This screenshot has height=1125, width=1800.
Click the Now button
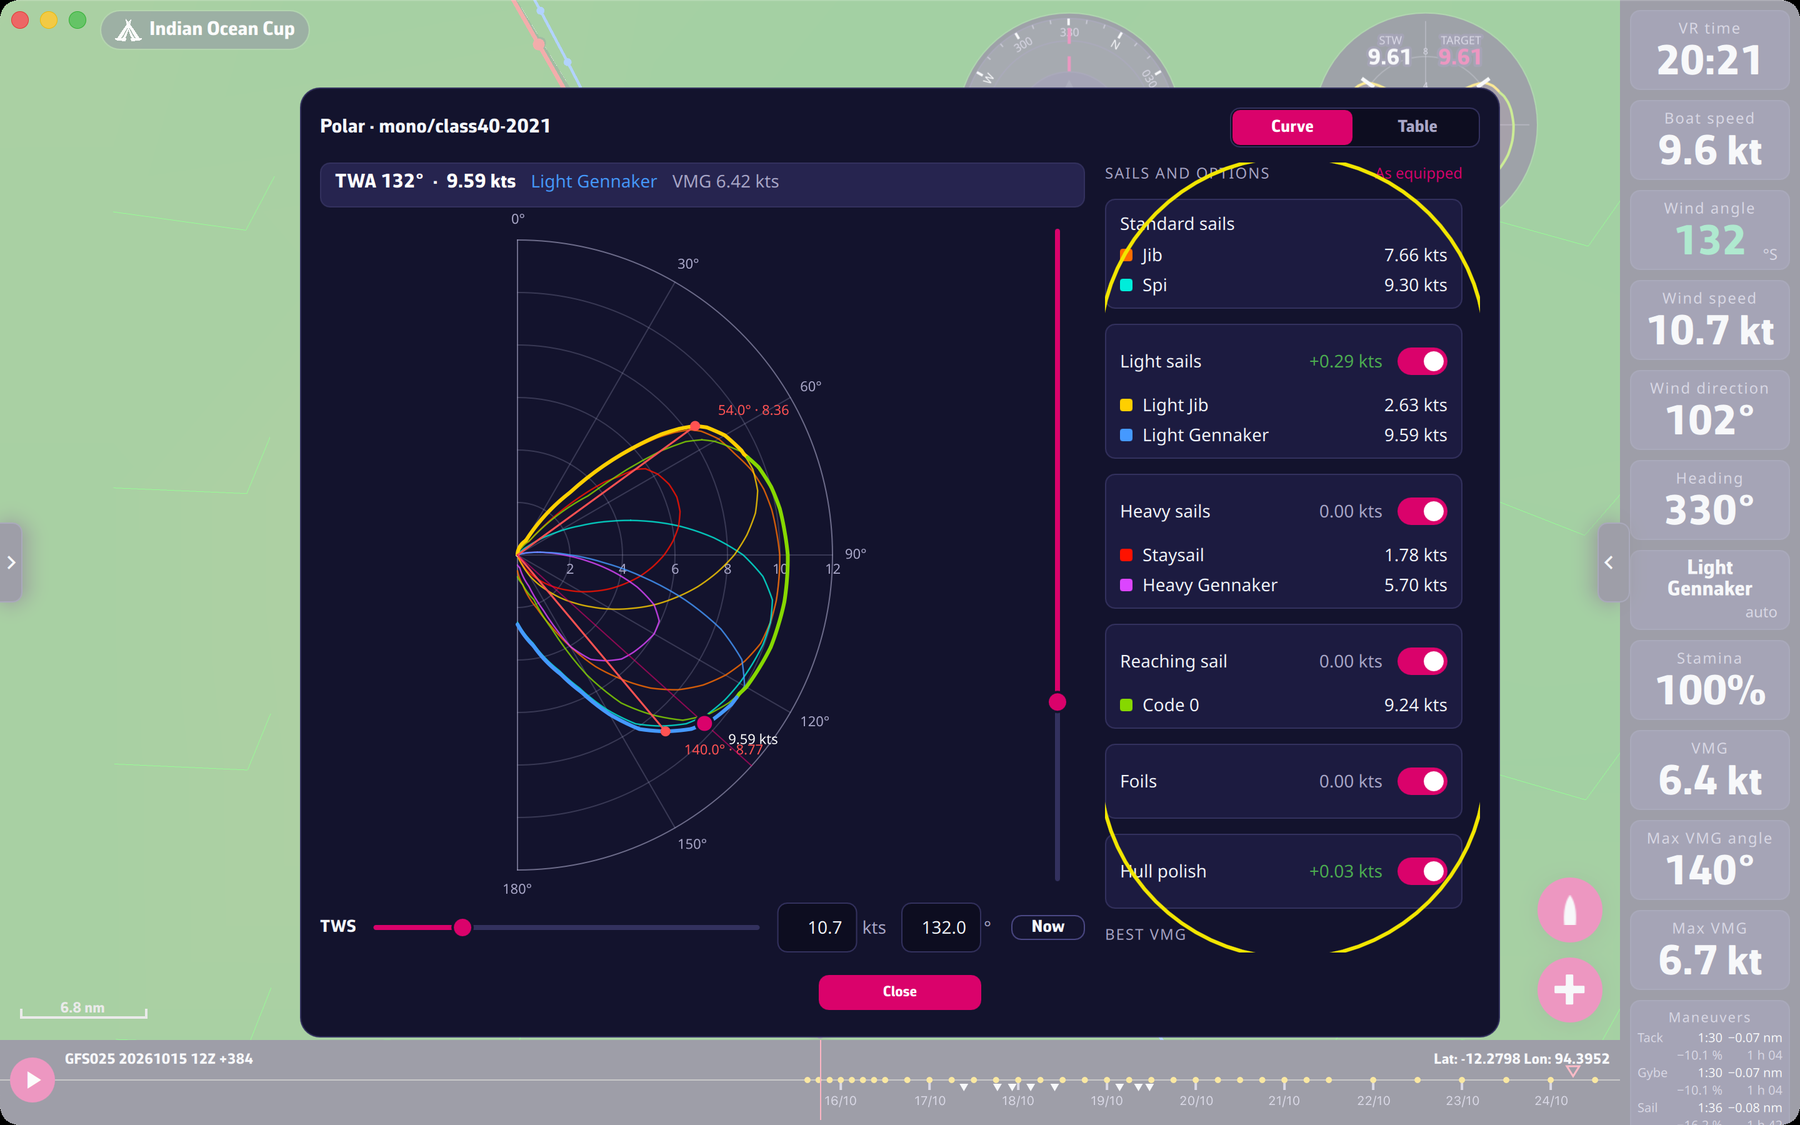click(1048, 927)
